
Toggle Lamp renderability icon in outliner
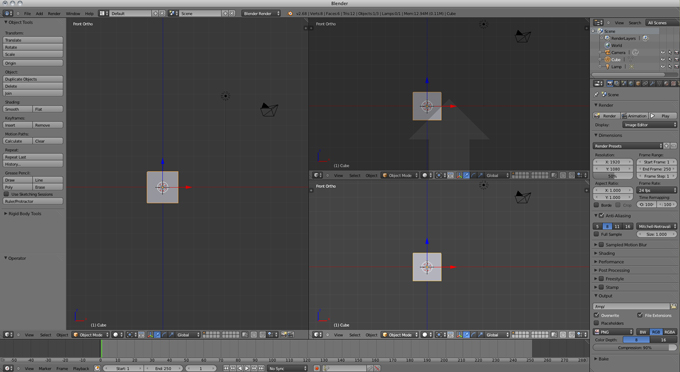[676, 67]
